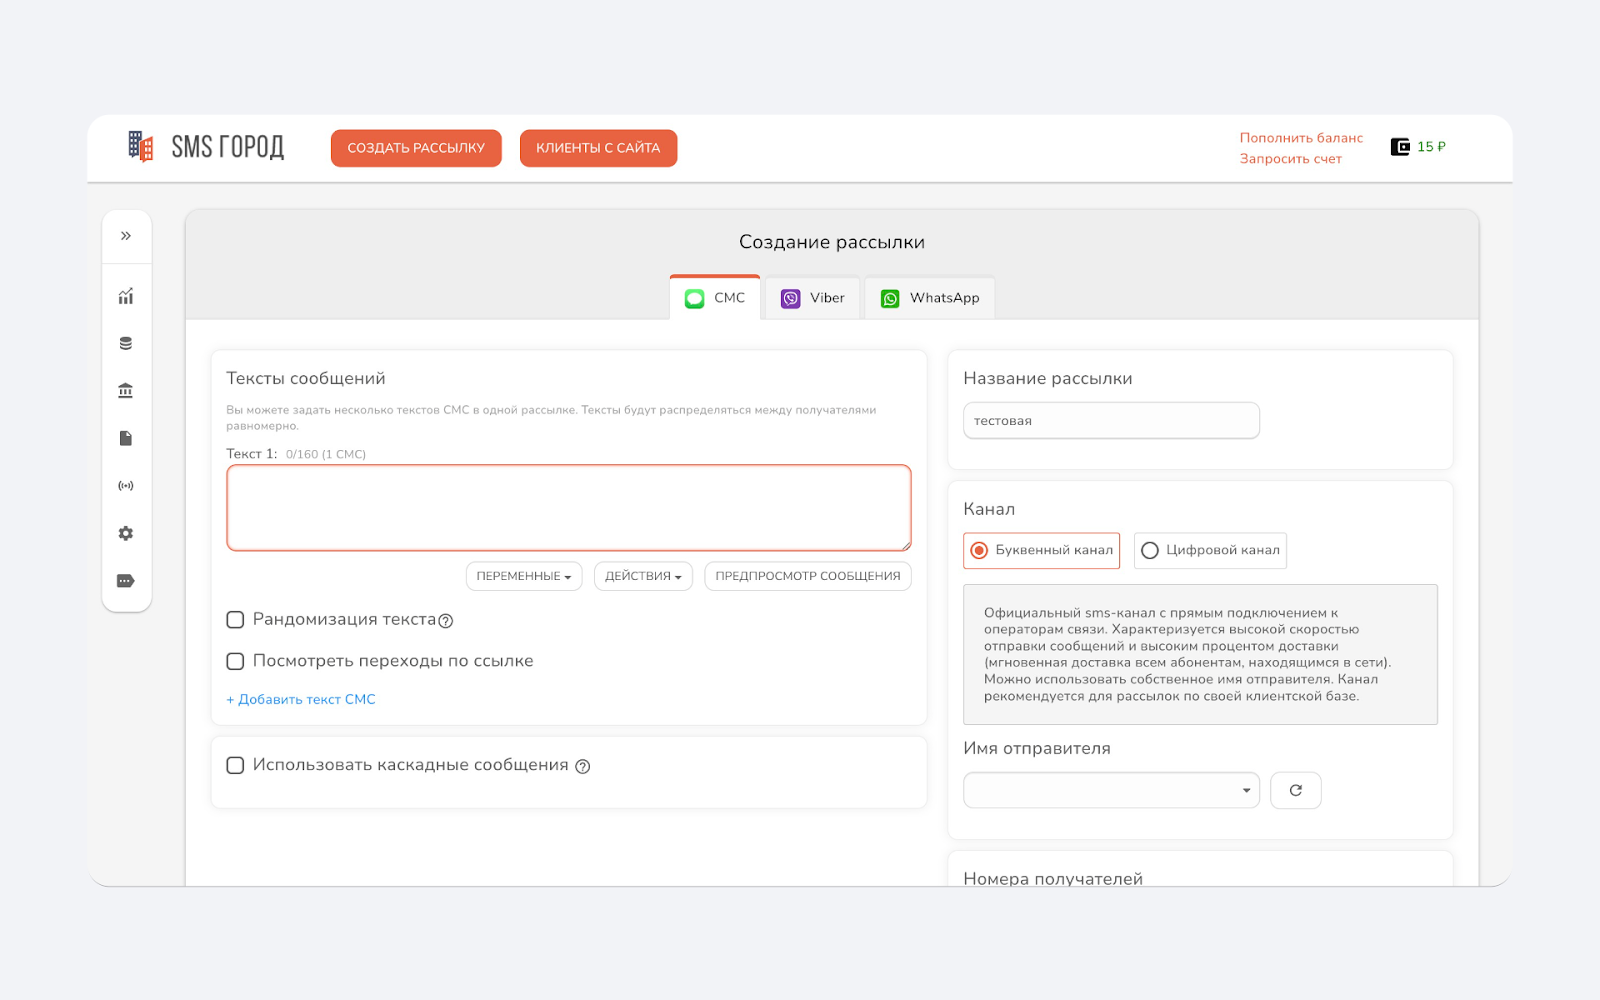Check Посмотреть переходы по ссылке option
The height and width of the screenshot is (1000, 1600).
236,661
